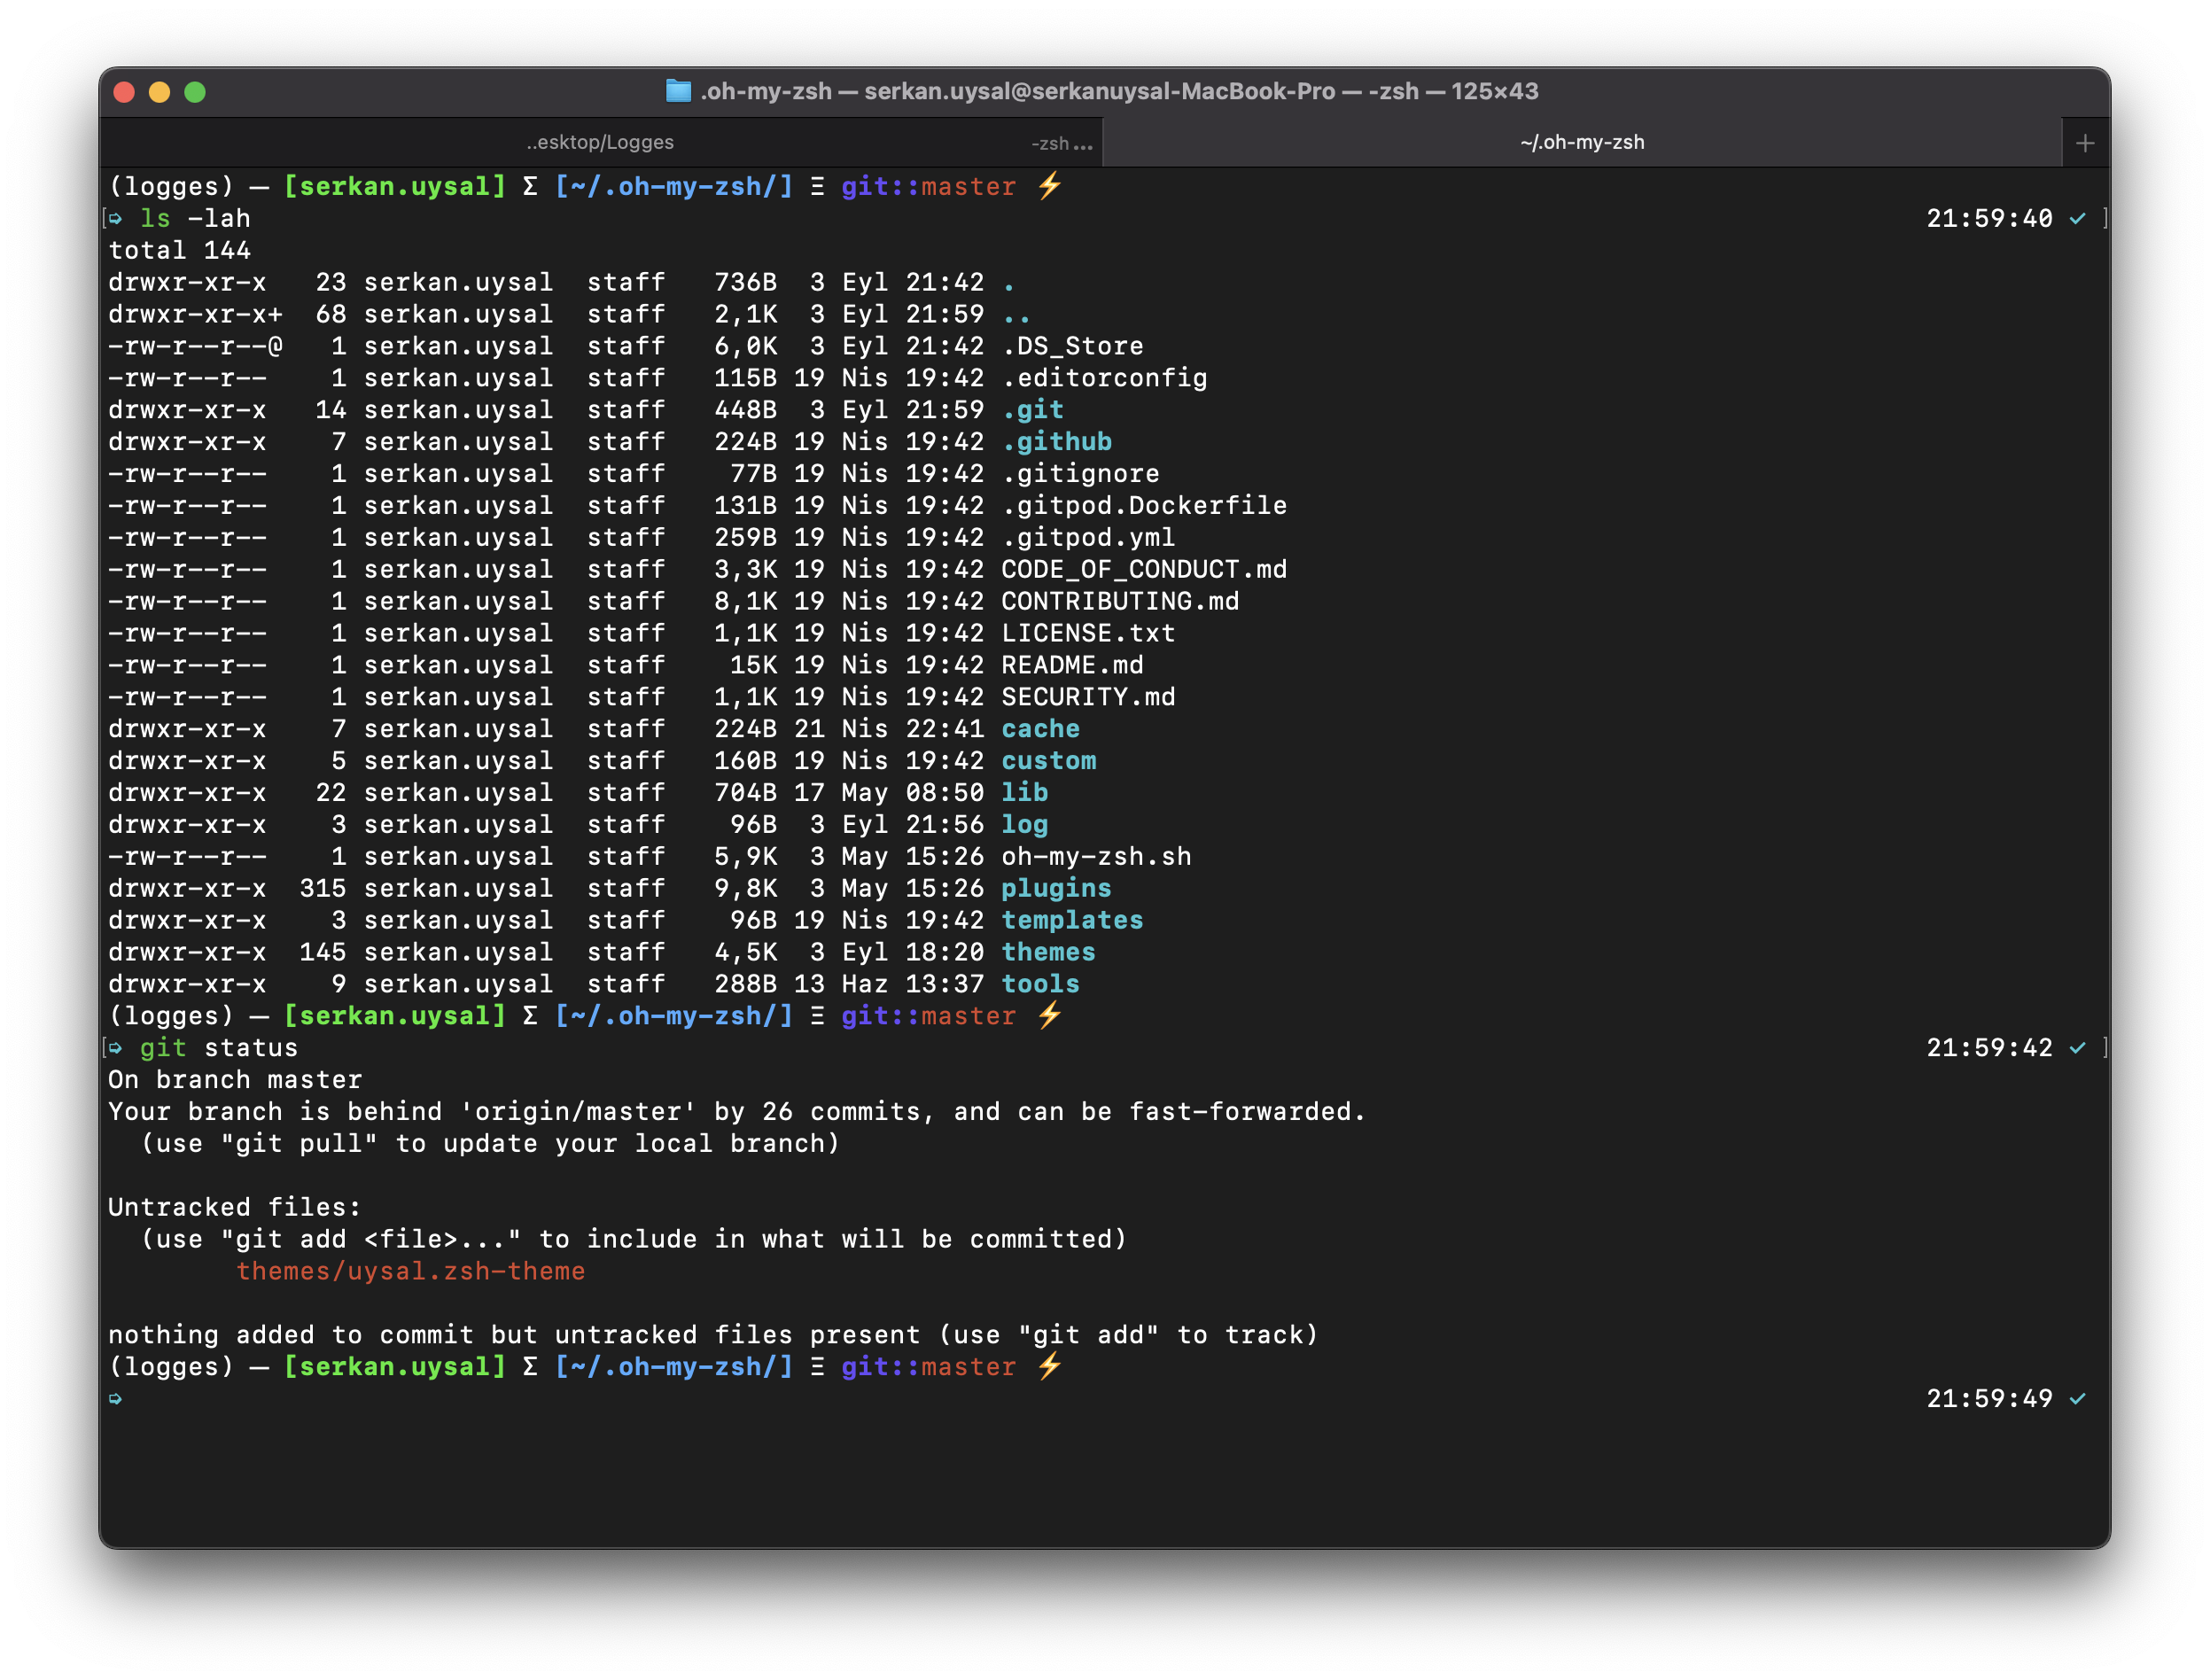
Task: Click the 315 link count for plugins
Action: pyautogui.click(x=323, y=889)
